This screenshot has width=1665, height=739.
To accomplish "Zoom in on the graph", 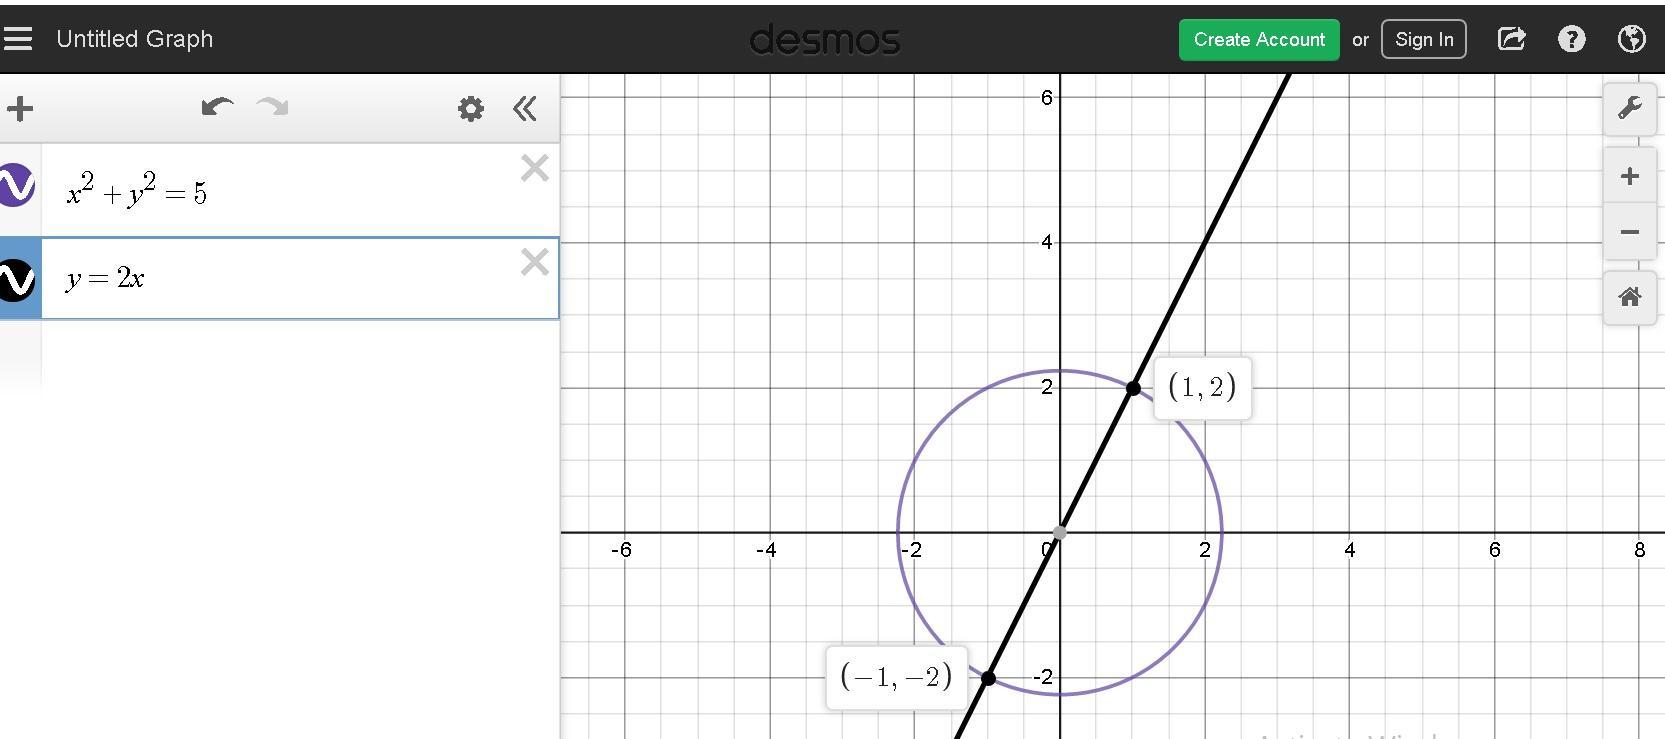I will 1630,177.
